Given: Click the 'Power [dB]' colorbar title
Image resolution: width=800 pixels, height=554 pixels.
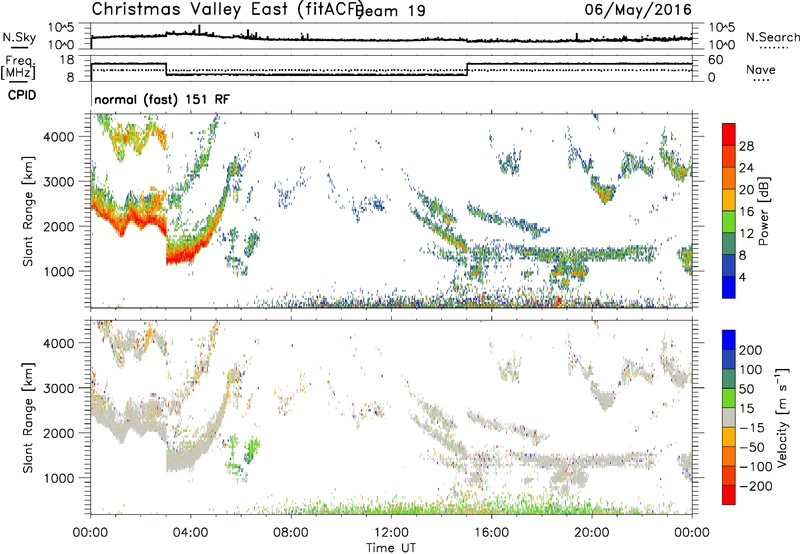Looking at the screenshot, I should coord(763,211).
